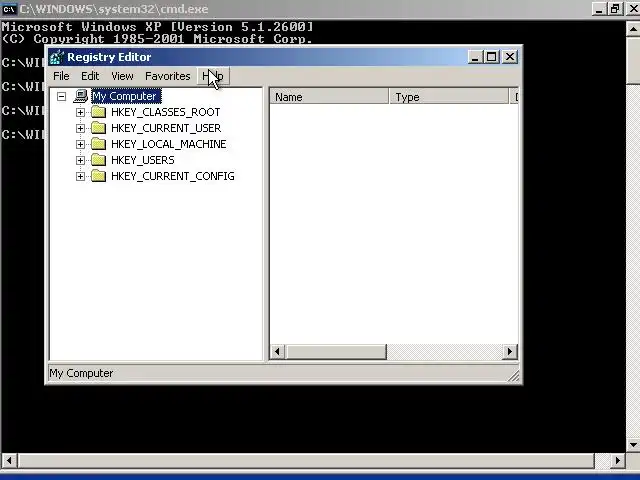
Task: Click Microsoft Windows XP version line
Action: pyautogui.click(x=158, y=27)
